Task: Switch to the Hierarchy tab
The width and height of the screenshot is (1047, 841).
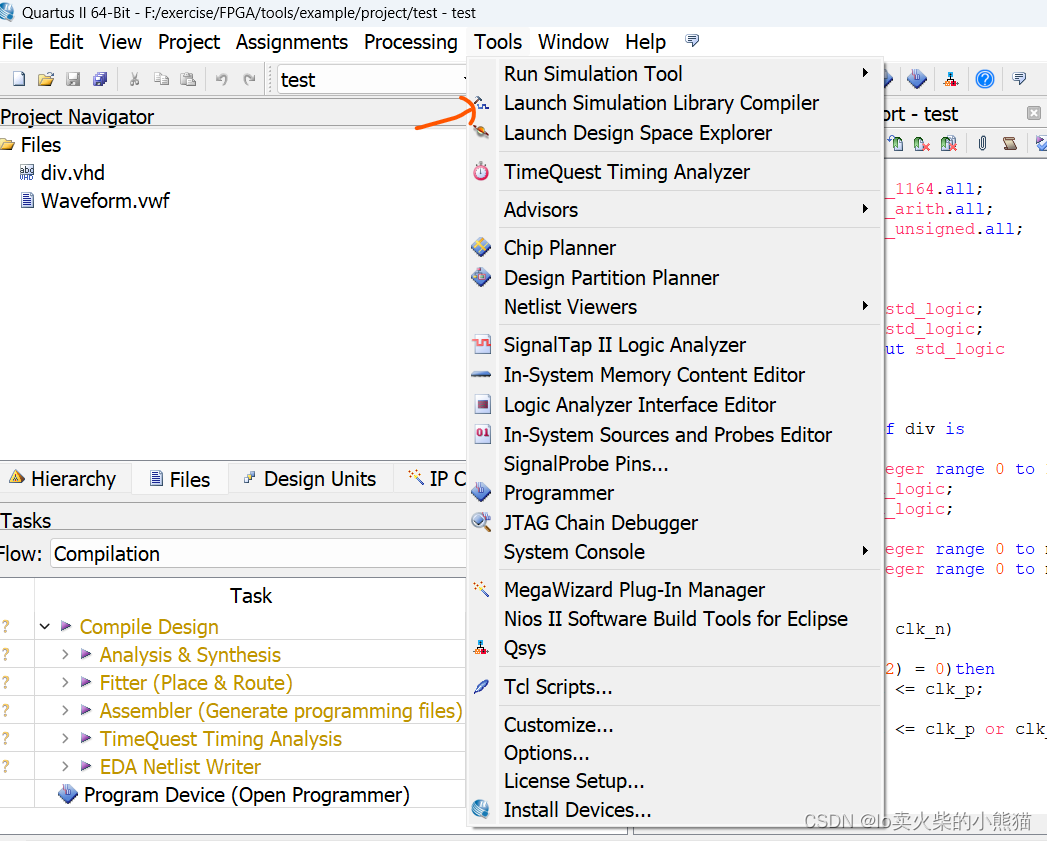Action: pyautogui.click(x=62, y=479)
